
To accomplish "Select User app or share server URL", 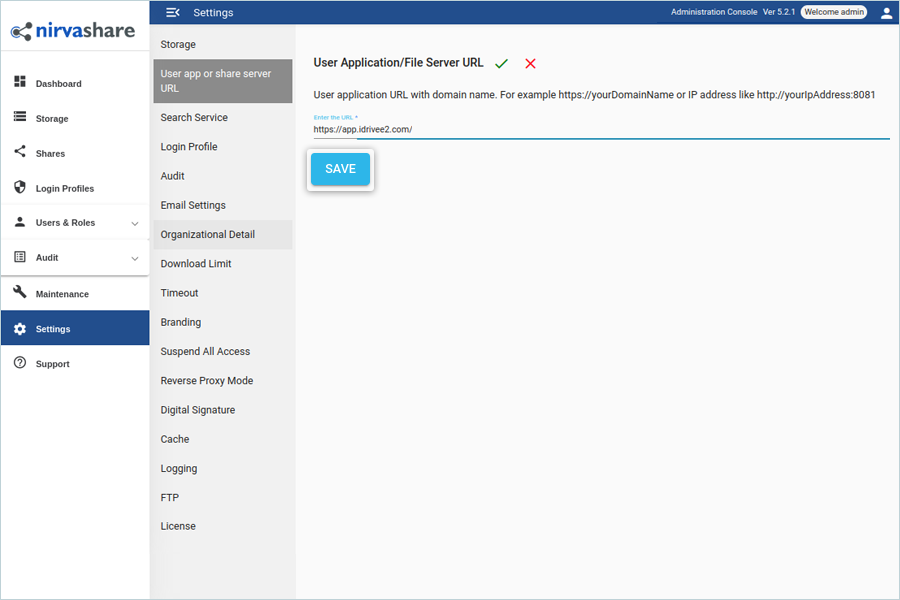I will [x=223, y=81].
